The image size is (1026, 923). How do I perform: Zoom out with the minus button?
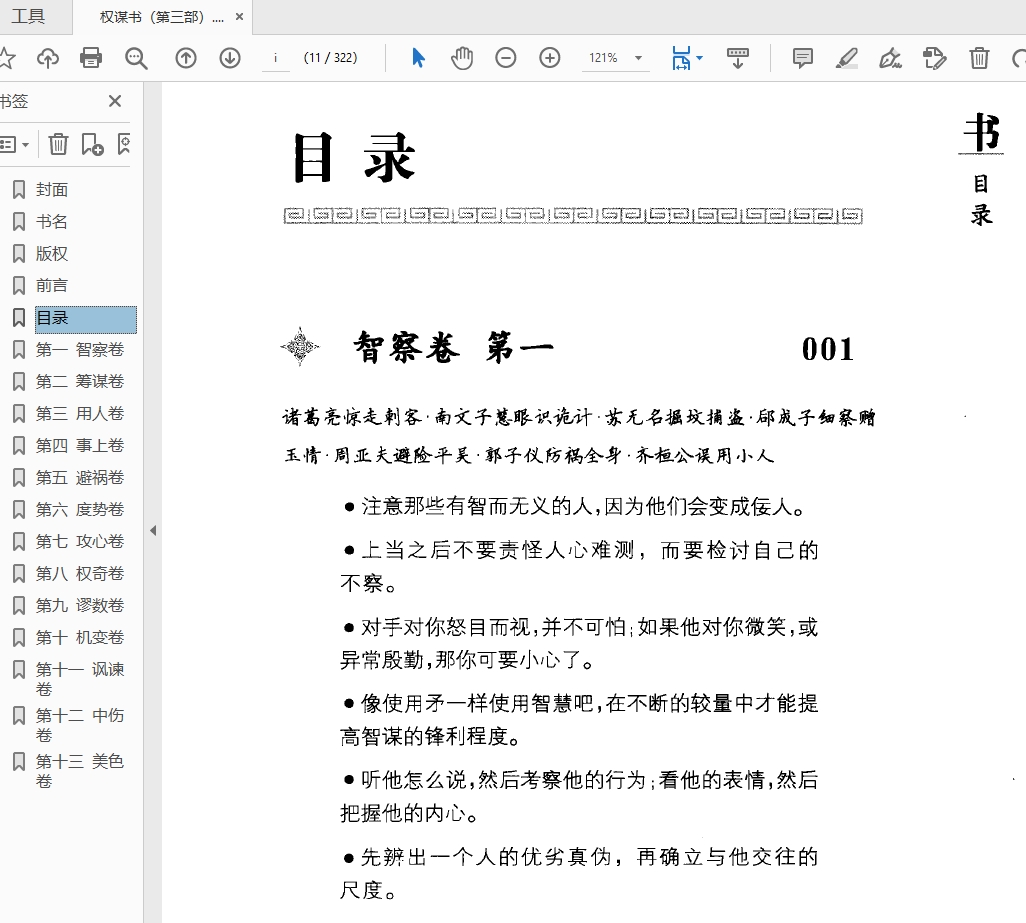[x=506, y=58]
